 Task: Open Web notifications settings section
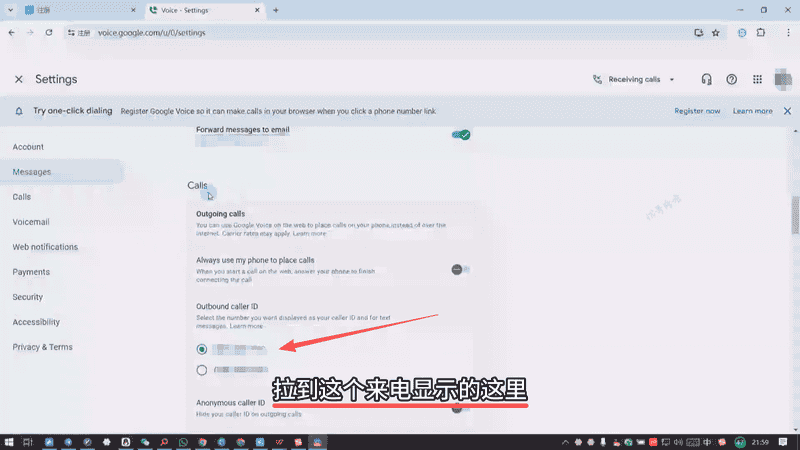click(45, 247)
